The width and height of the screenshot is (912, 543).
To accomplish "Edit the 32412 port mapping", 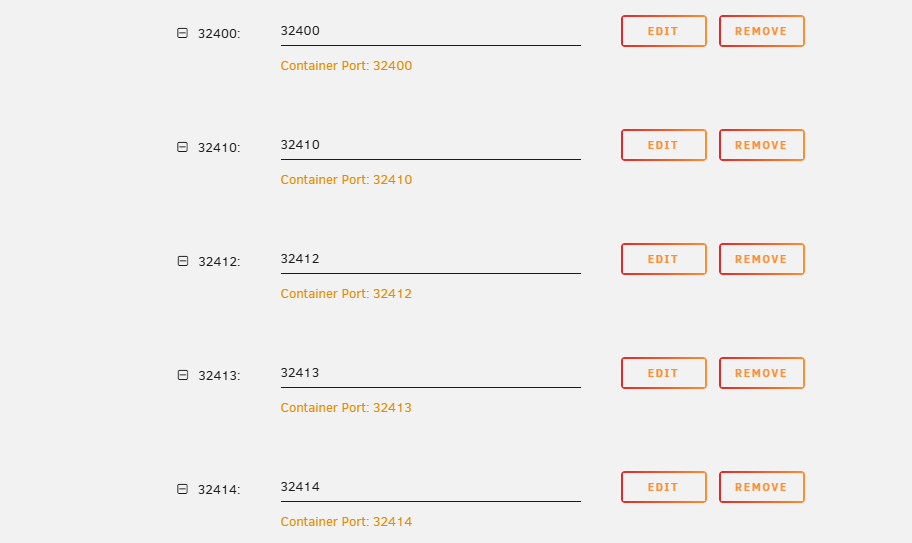I will point(664,259).
